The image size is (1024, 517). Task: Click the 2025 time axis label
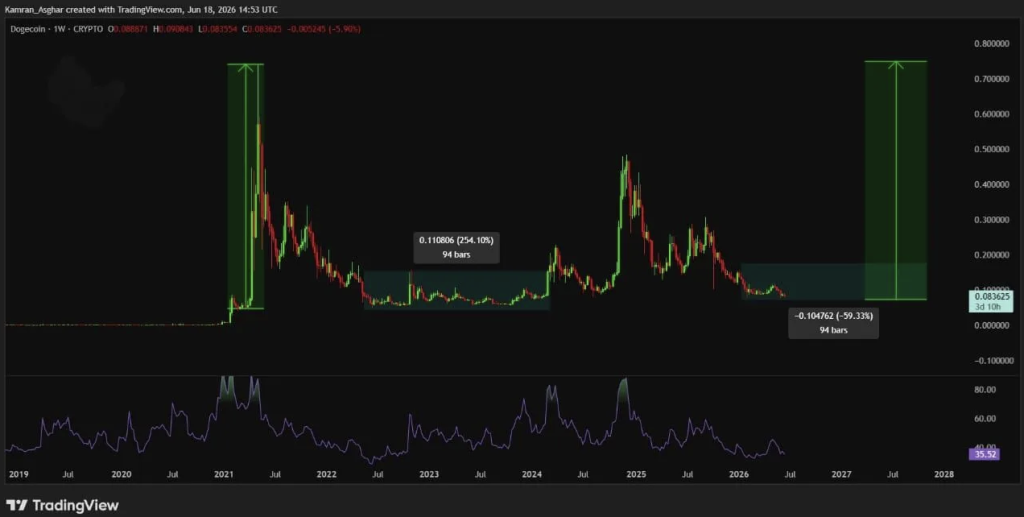[636, 475]
